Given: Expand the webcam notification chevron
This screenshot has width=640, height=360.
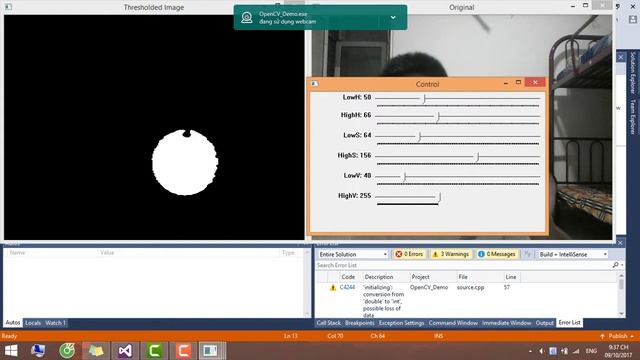Looking at the screenshot, I should [393, 18].
